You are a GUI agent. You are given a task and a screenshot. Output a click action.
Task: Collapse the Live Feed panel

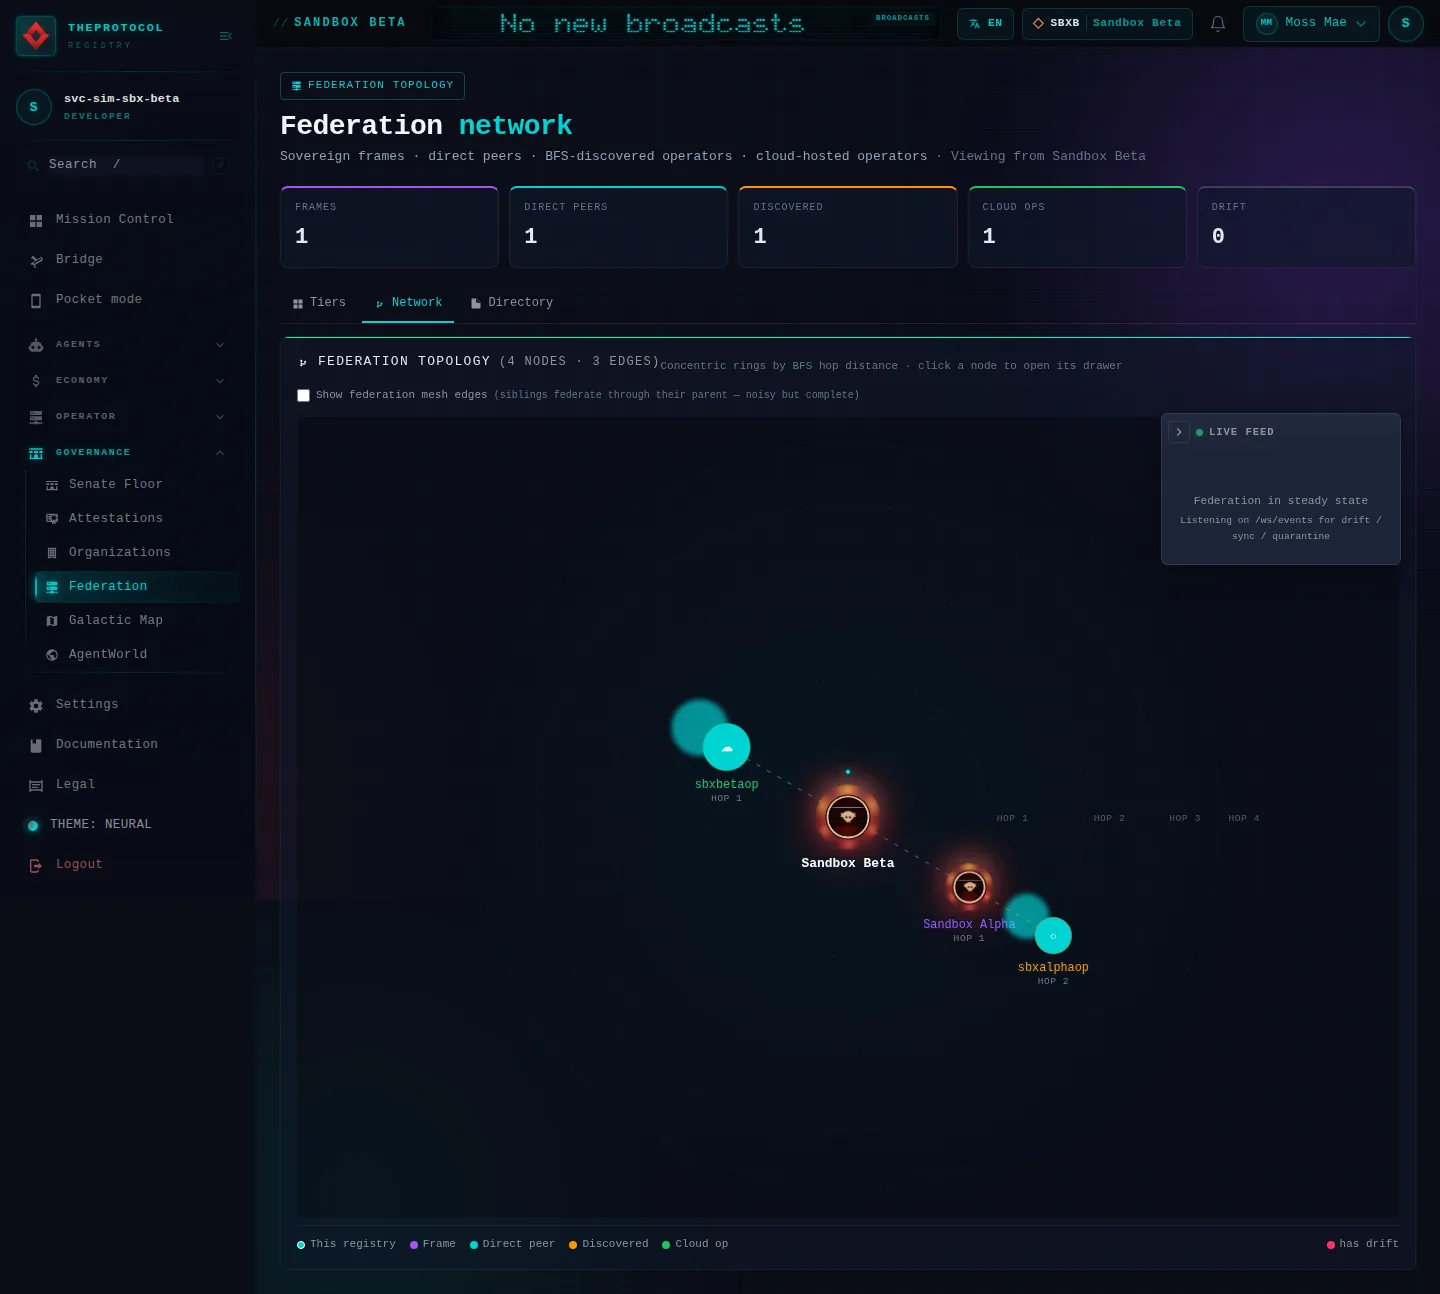1179,432
